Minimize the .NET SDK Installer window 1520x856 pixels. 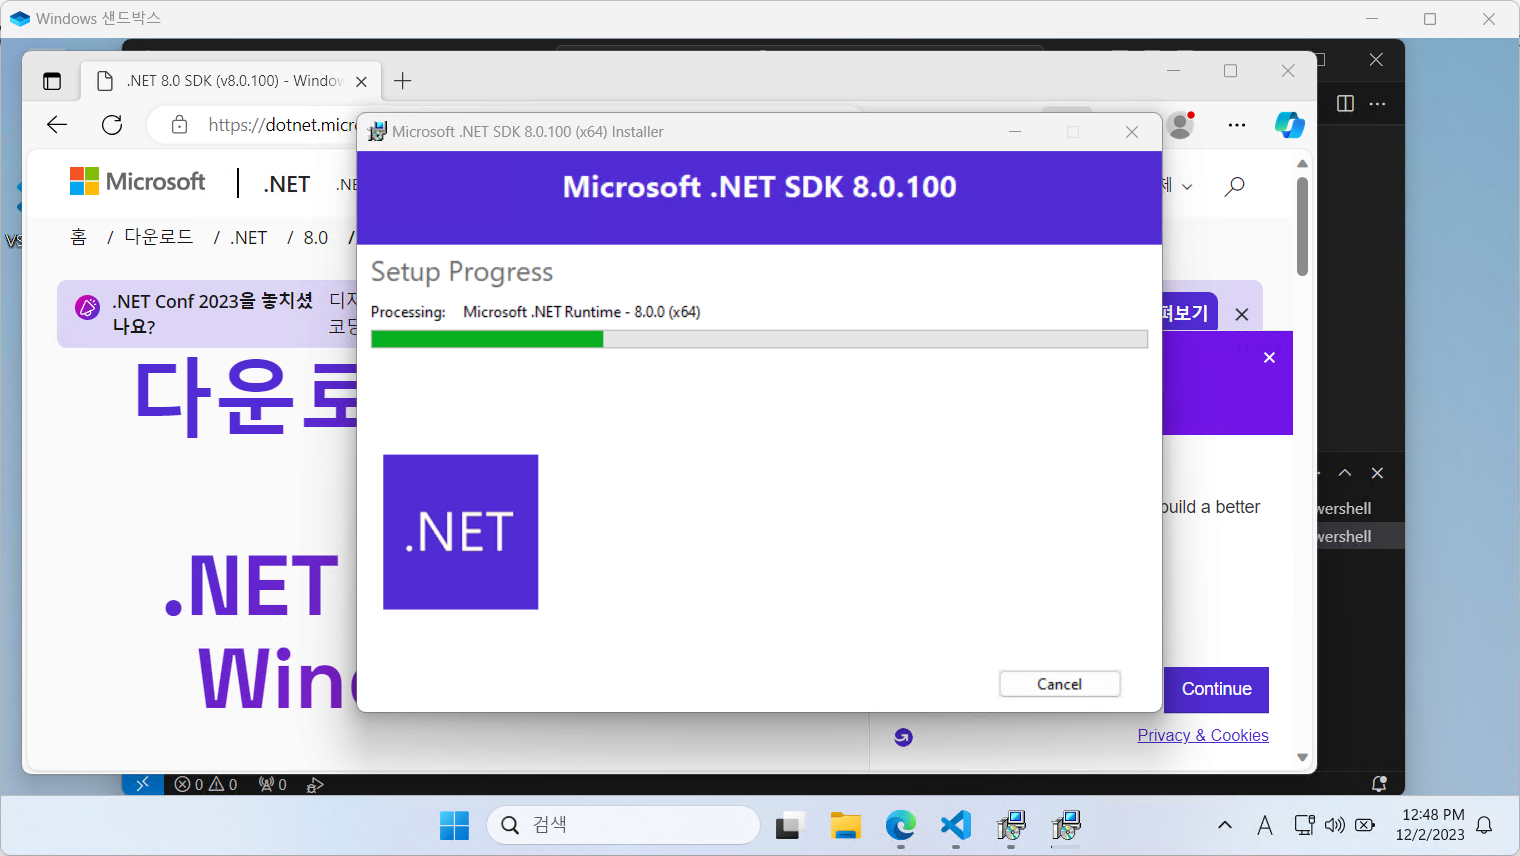click(1015, 132)
